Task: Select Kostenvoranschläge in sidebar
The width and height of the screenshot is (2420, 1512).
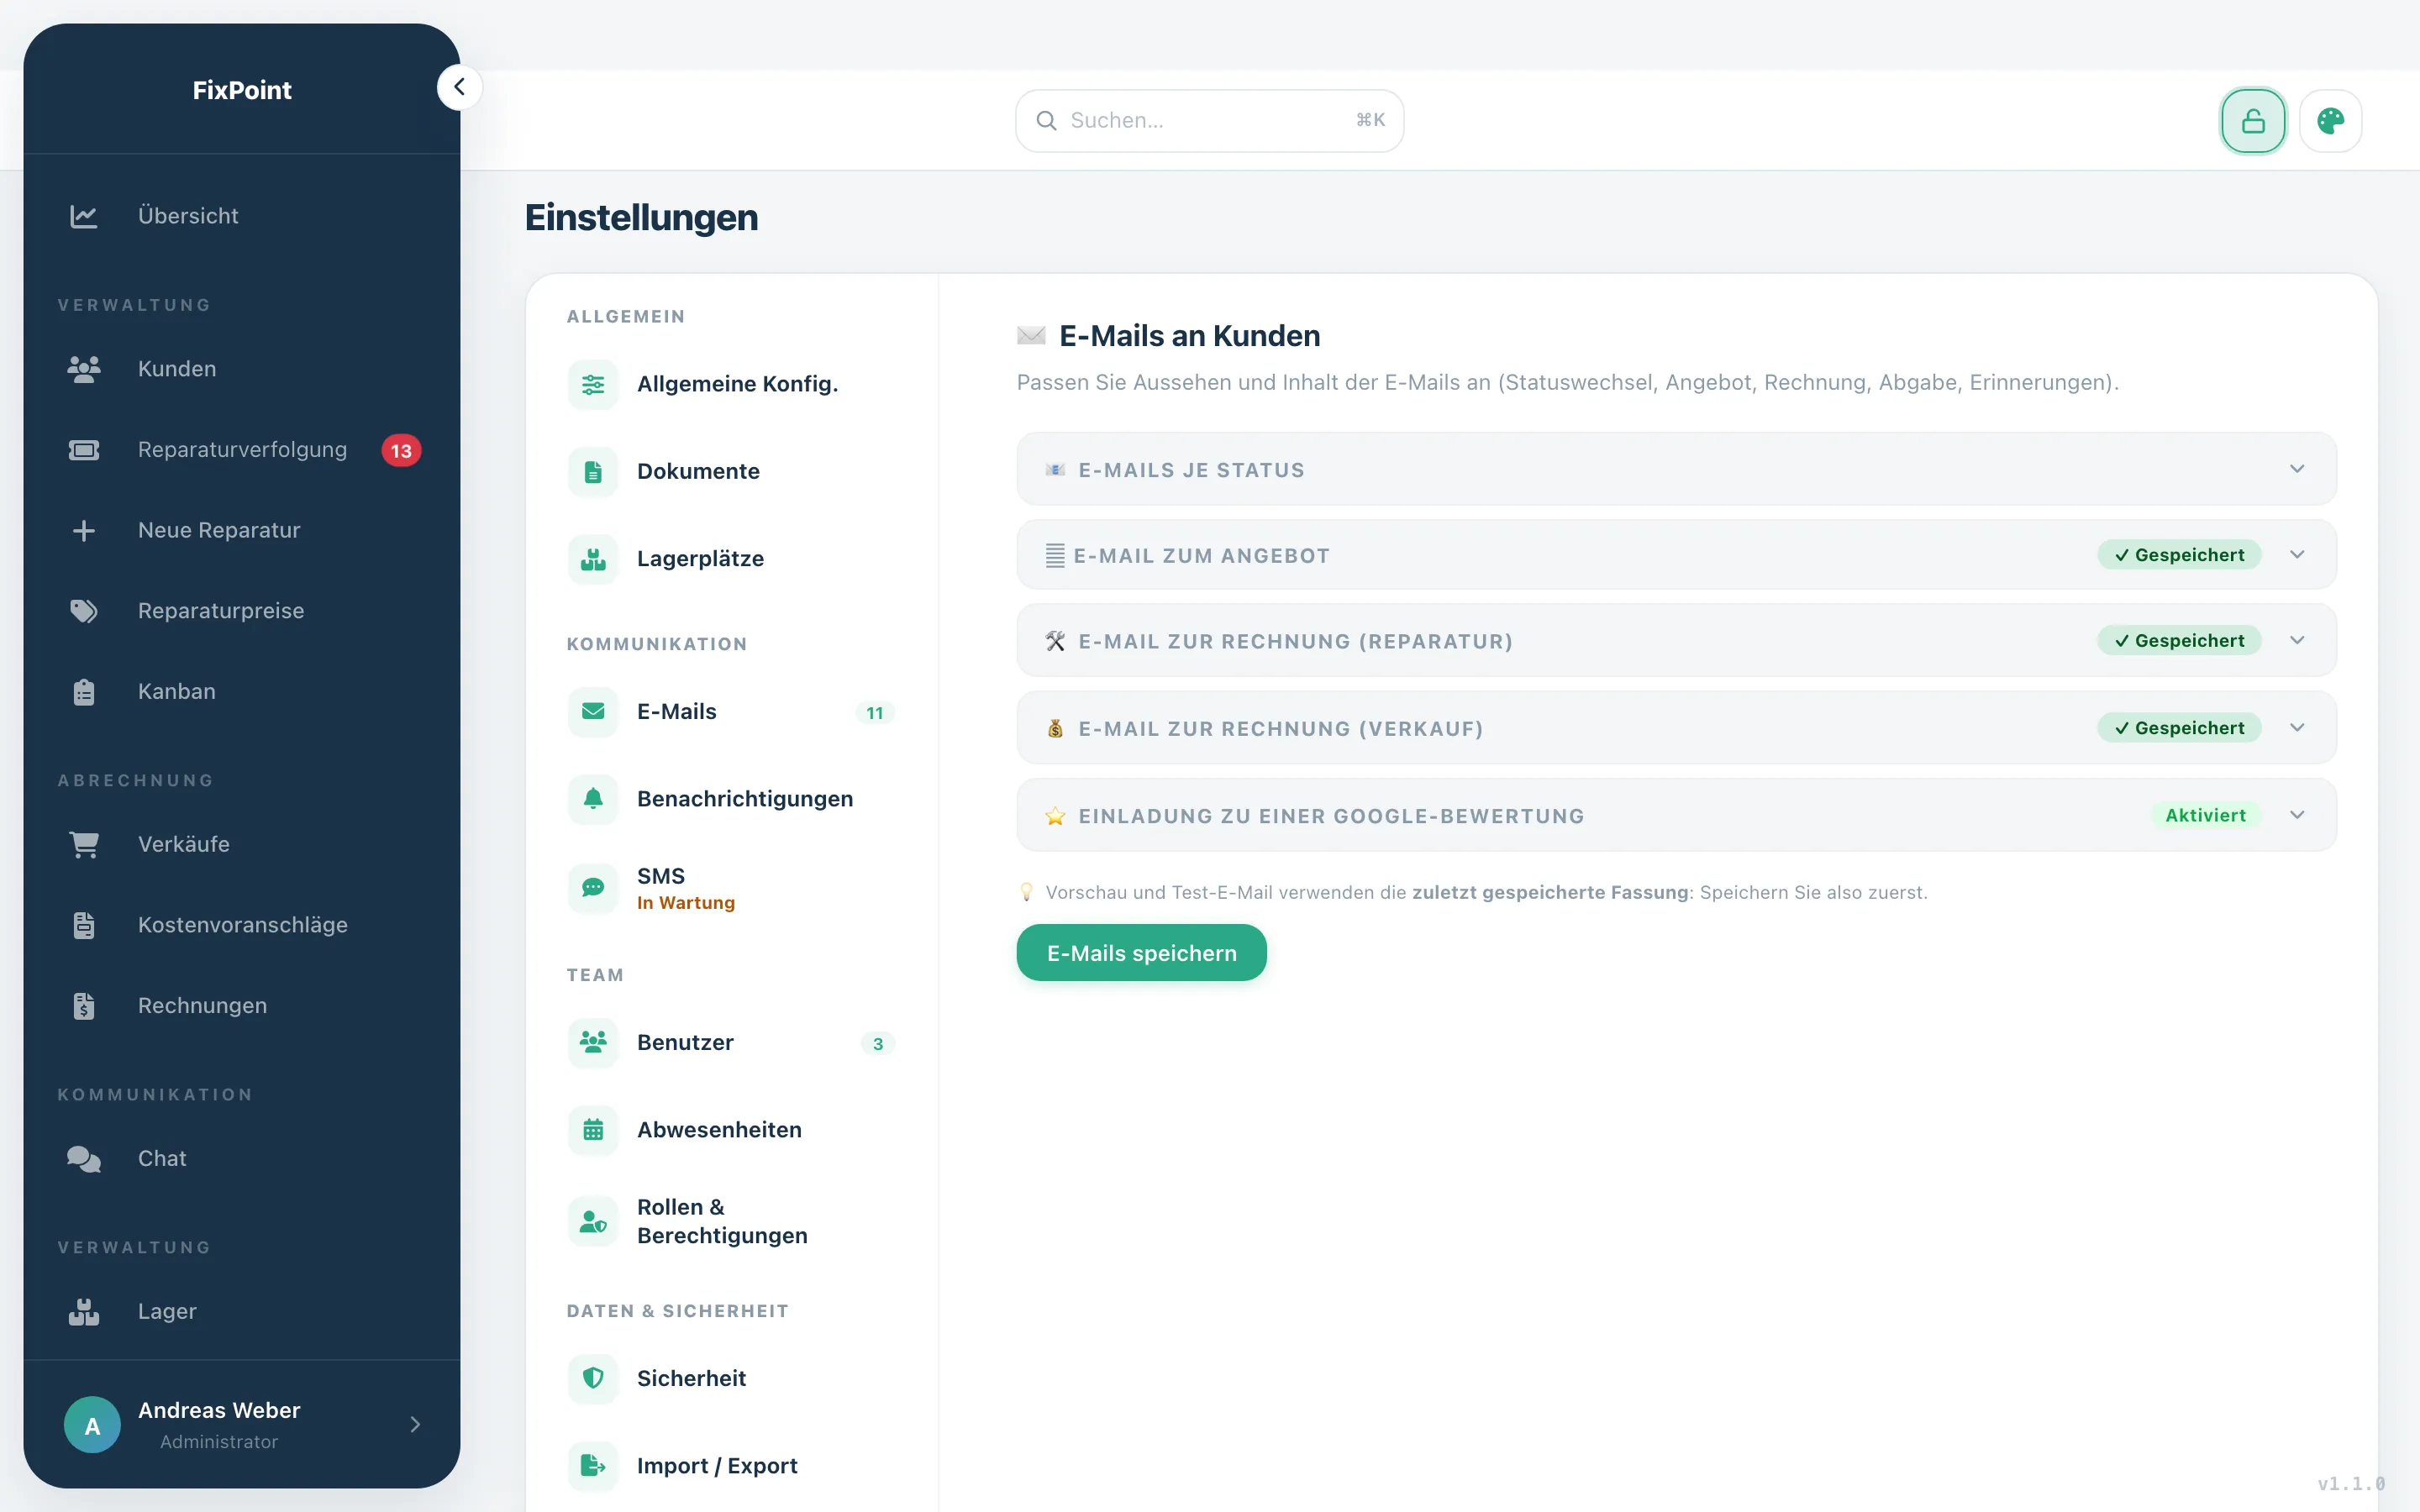Action: pos(241,925)
